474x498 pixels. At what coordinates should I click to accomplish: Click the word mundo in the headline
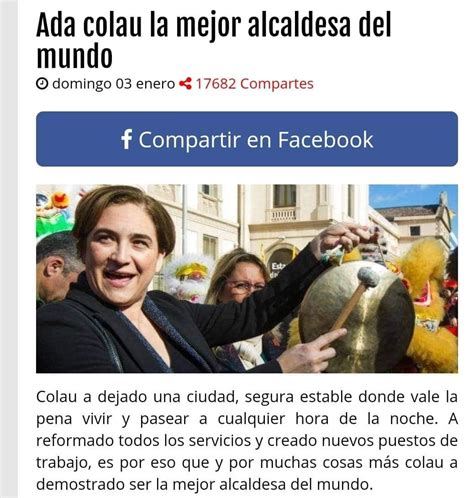[x=74, y=55]
